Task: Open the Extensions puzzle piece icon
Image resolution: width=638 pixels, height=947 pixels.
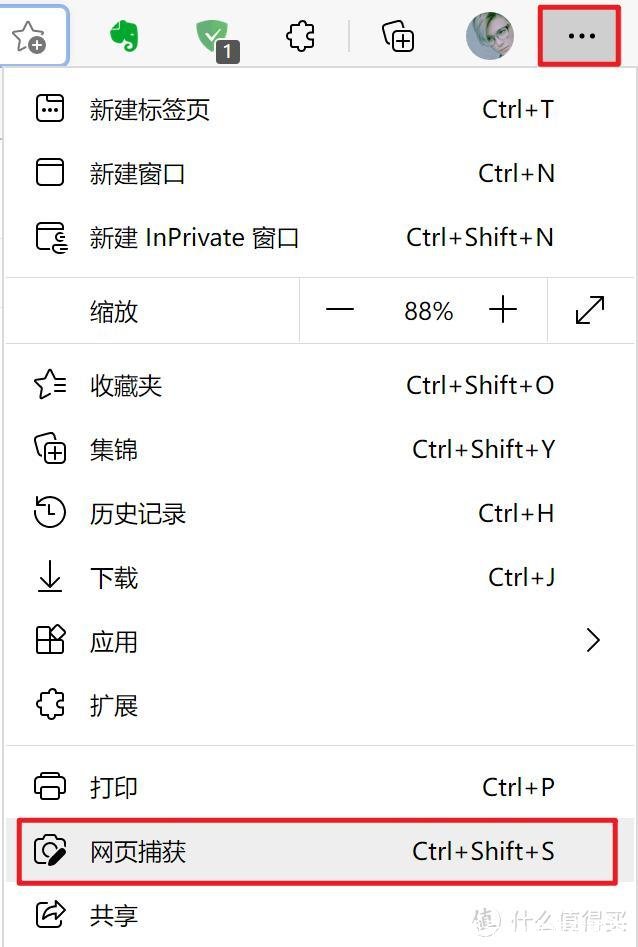Action: pyautogui.click(x=299, y=36)
